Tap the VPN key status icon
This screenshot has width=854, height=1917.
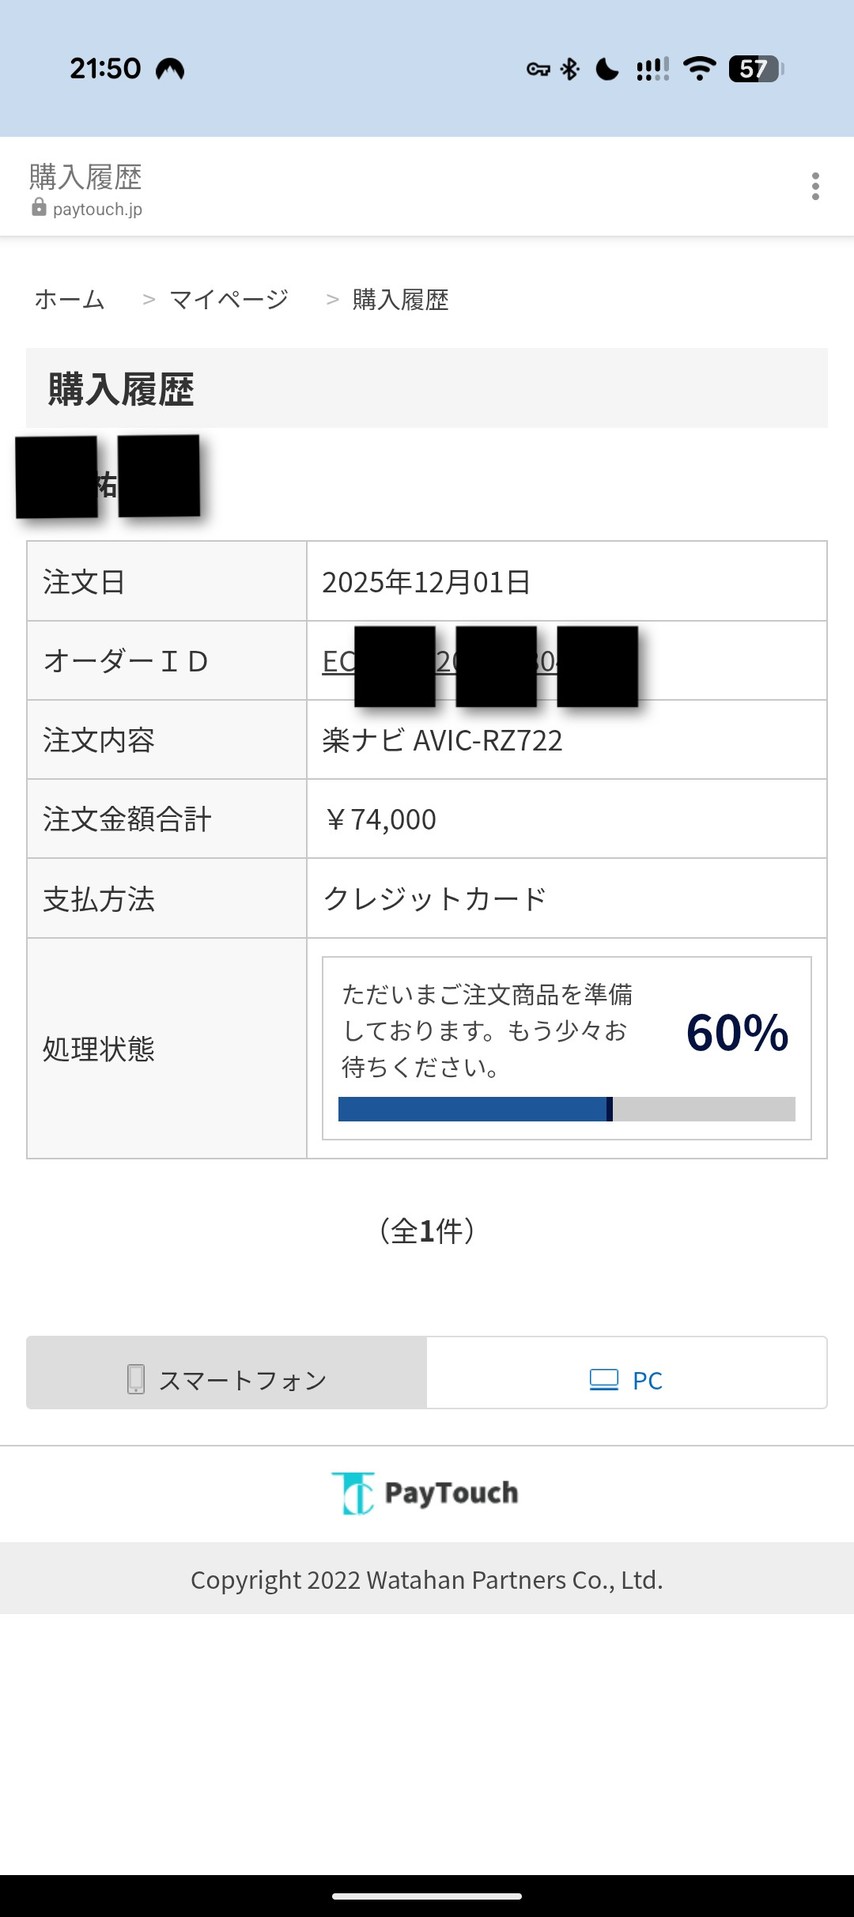point(538,68)
